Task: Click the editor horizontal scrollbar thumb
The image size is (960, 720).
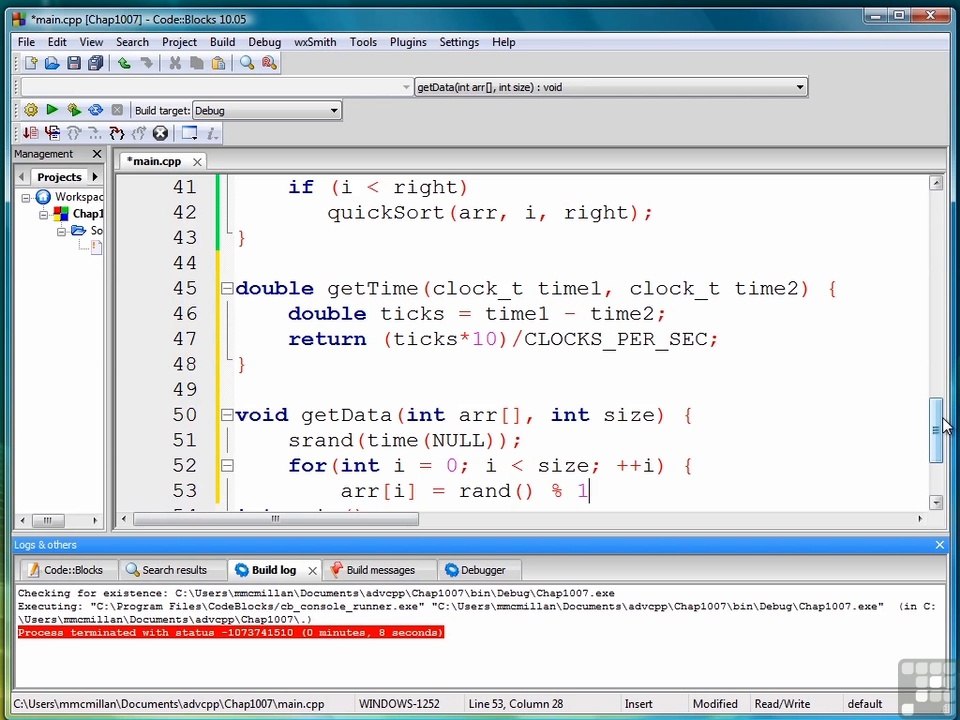Action: click(x=276, y=519)
